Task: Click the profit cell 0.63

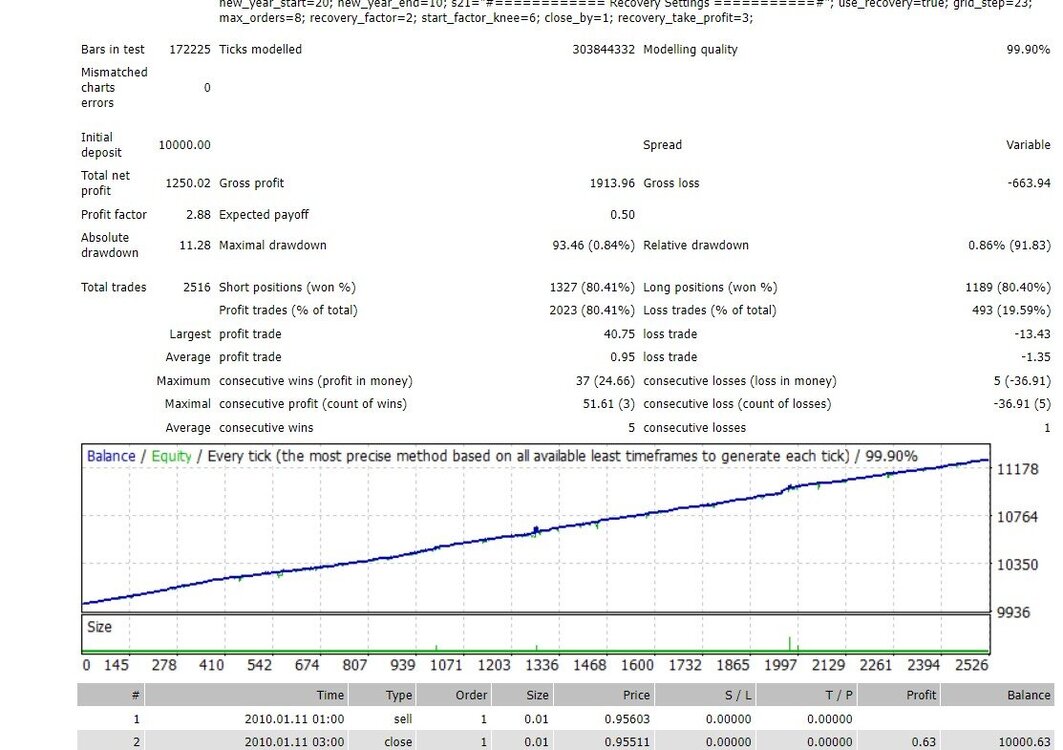Action: [x=923, y=742]
